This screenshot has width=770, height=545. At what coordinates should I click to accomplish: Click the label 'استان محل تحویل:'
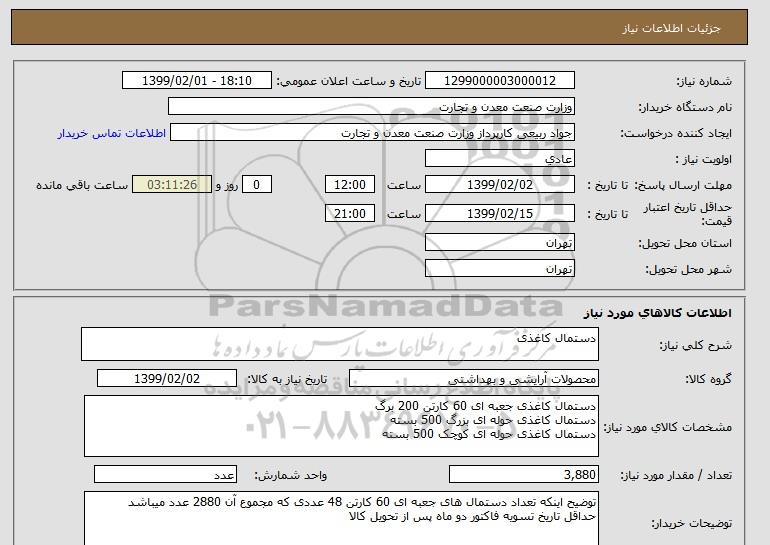[x=685, y=244]
